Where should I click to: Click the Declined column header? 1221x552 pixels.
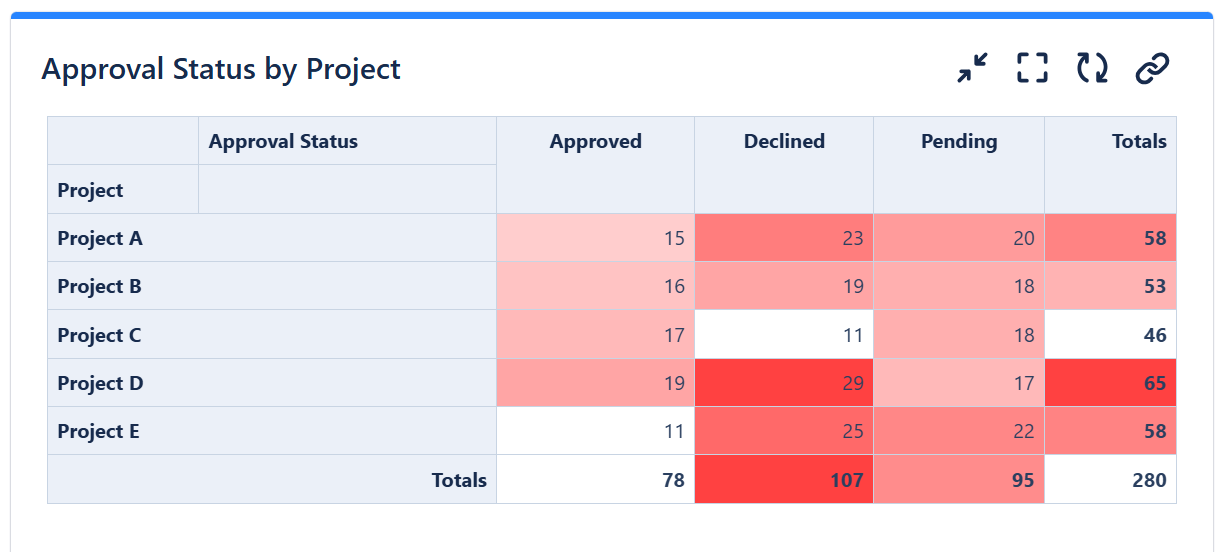[784, 141]
